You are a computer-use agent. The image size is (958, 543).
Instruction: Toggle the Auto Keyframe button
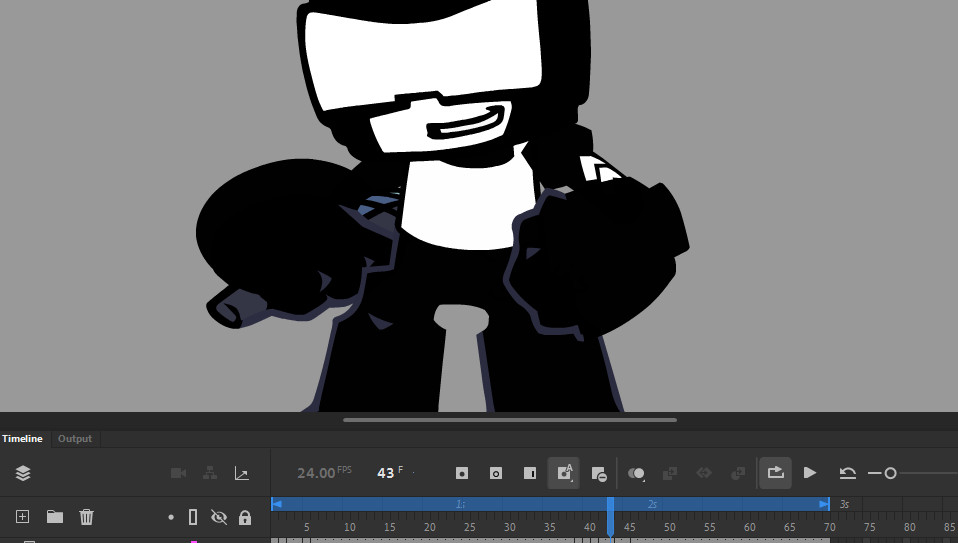(x=564, y=473)
